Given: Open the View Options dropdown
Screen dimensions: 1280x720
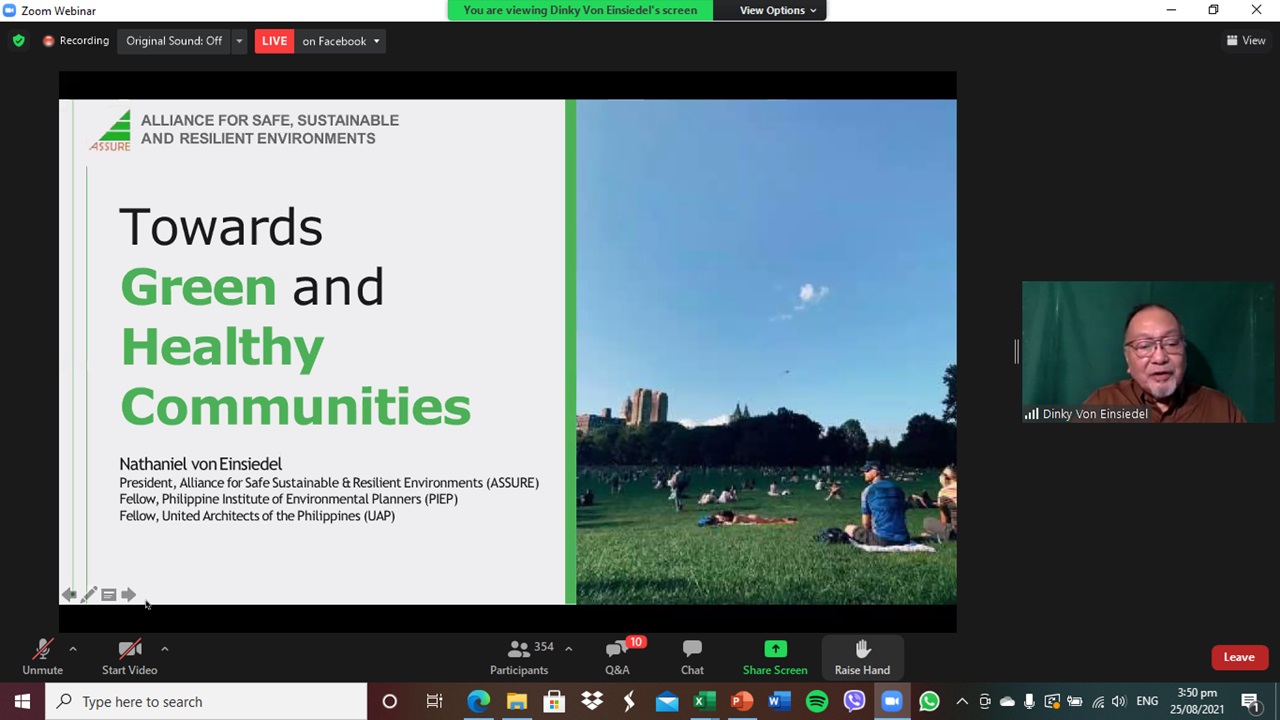Looking at the screenshot, I should point(778,10).
